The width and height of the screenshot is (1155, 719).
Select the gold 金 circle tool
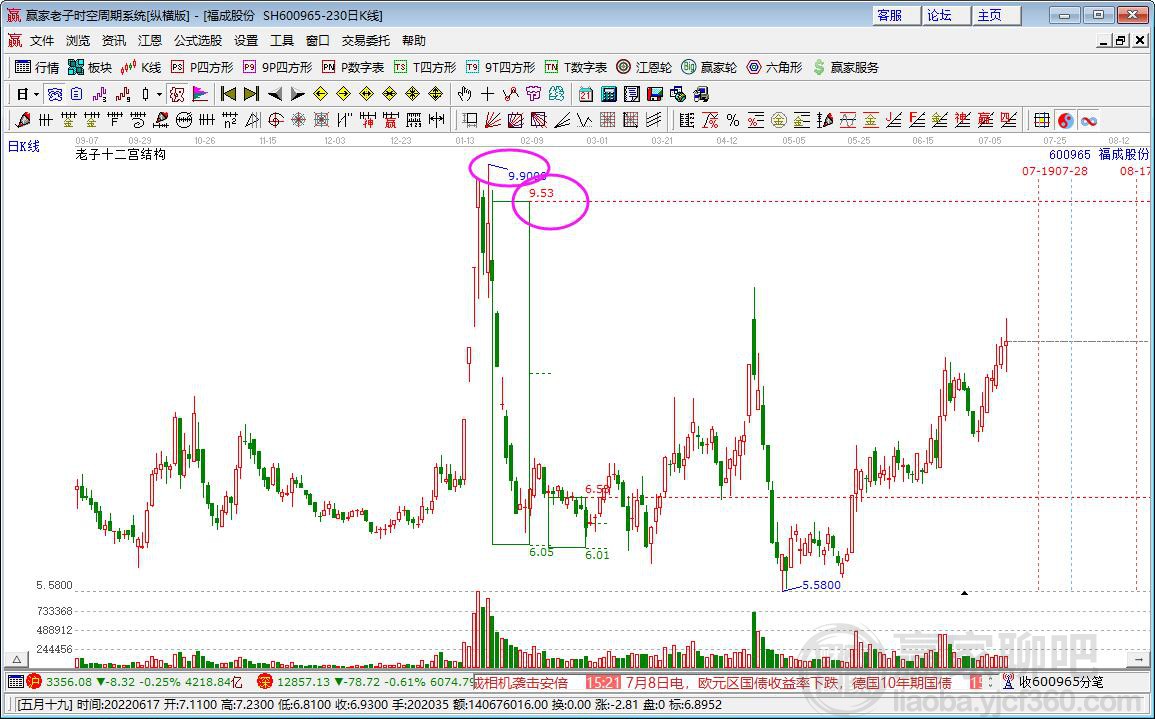pyautogui.click(x=779, y=119)
